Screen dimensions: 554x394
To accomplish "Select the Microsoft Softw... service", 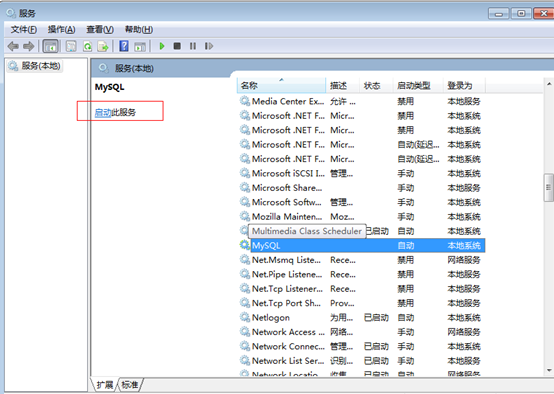I will click(x=362, y=202).
